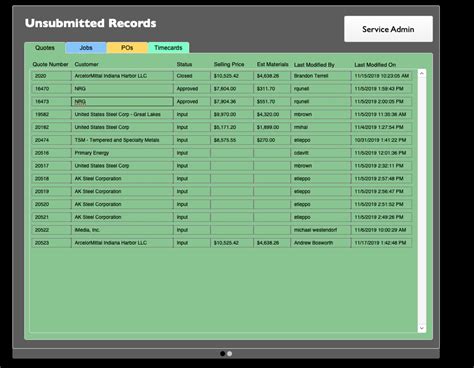The width and height of the screenshot is (474, 368).
Task: Click est materials $551.70
Action: coord(272,102)
